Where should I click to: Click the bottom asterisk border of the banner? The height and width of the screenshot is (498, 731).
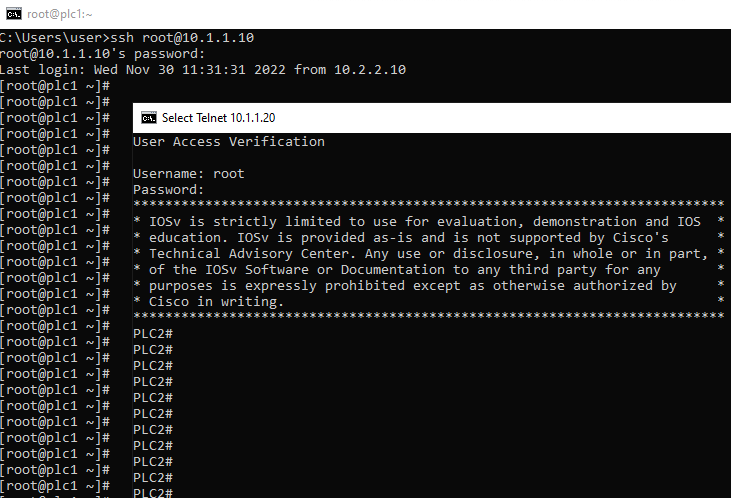coord(429,316)
